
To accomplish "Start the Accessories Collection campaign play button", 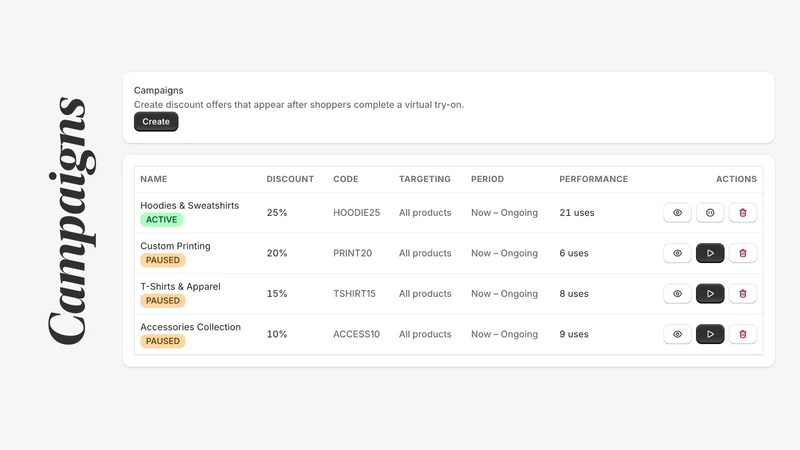I will tap(710, 334).
